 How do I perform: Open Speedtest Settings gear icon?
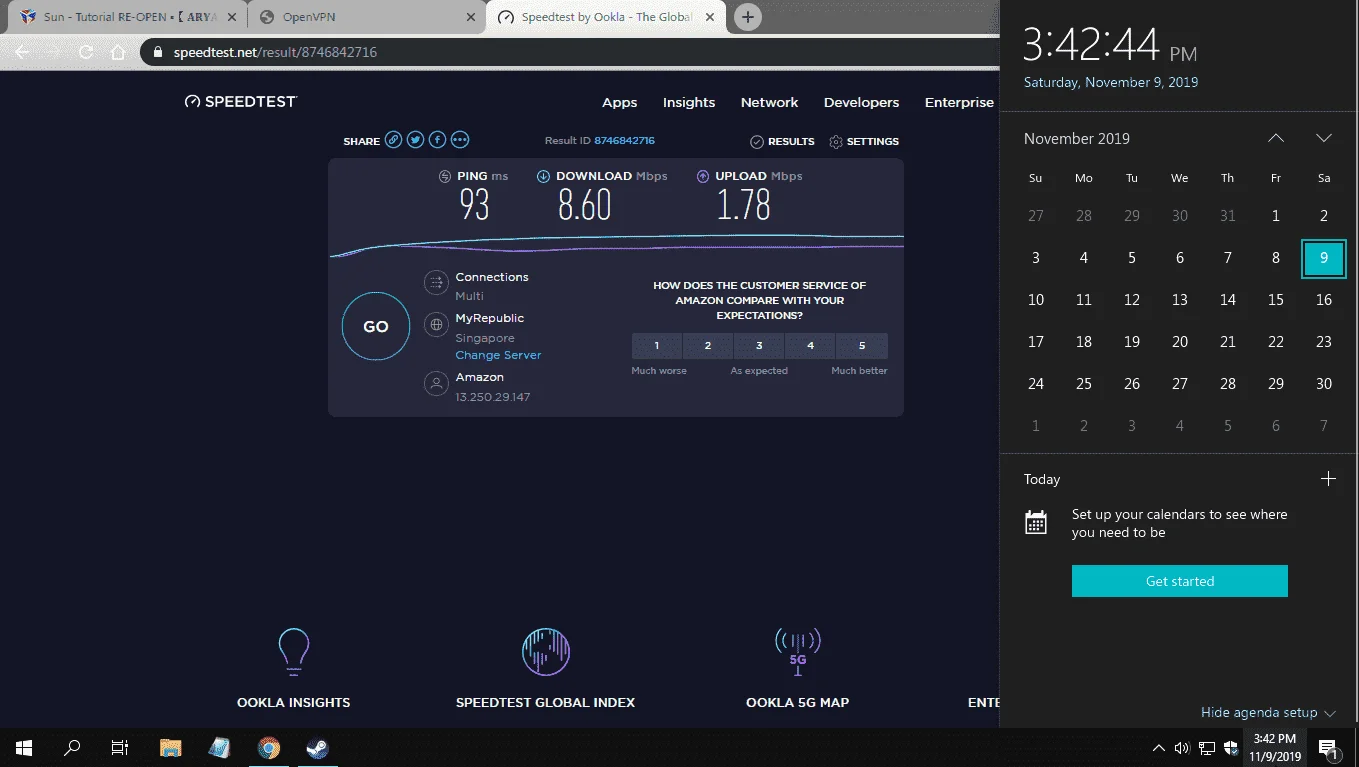(836, 142)
